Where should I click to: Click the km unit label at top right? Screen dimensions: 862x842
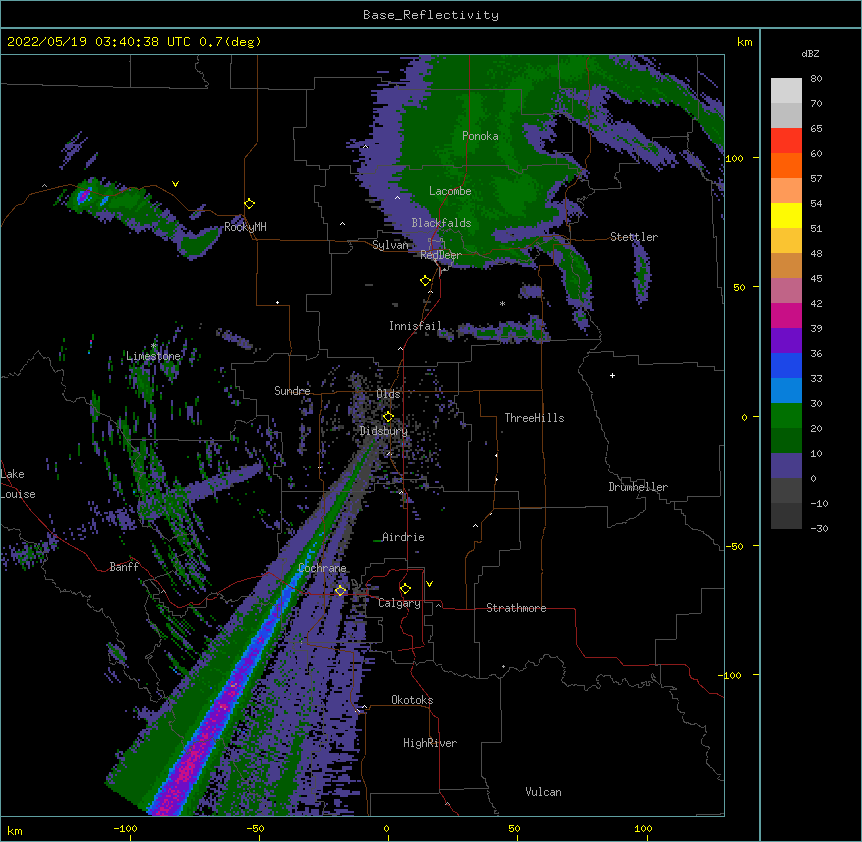744,42
